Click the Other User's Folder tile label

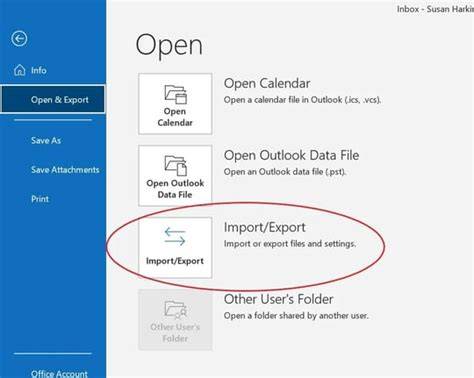[175, 333]
